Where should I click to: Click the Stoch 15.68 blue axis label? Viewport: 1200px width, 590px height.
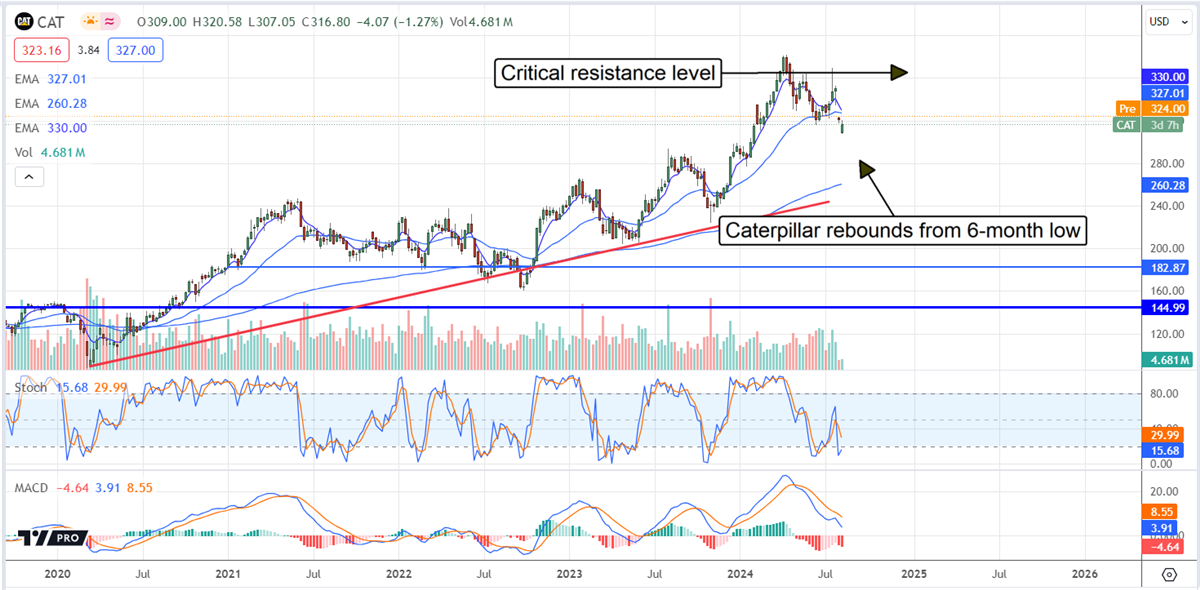[x=1164, y=451]
